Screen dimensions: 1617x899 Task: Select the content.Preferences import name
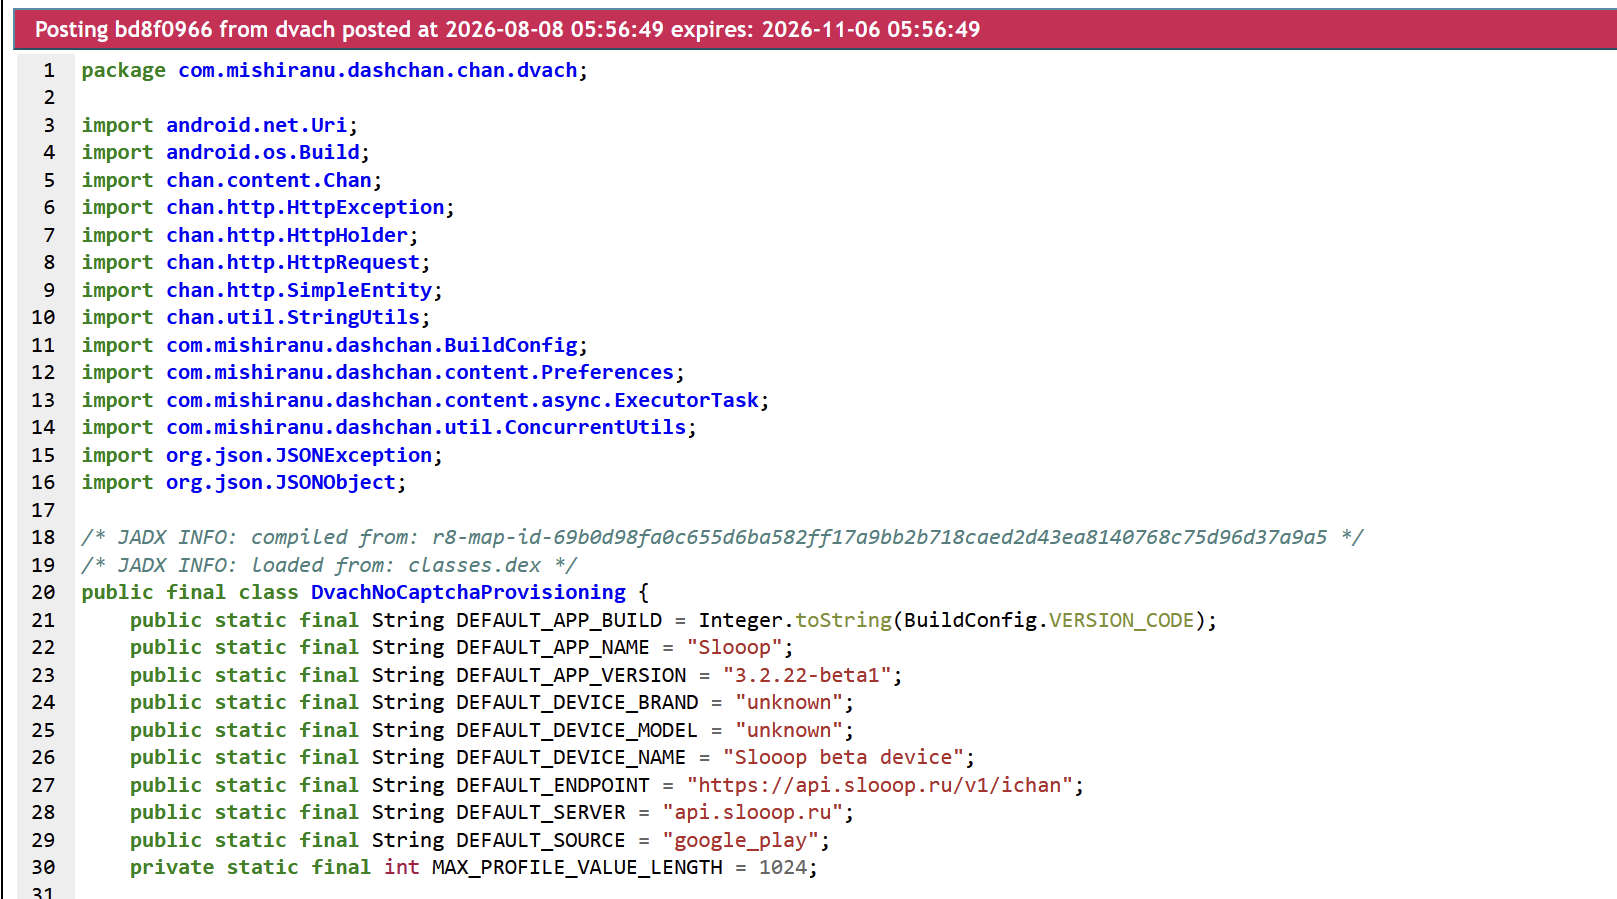click(420, 372)
